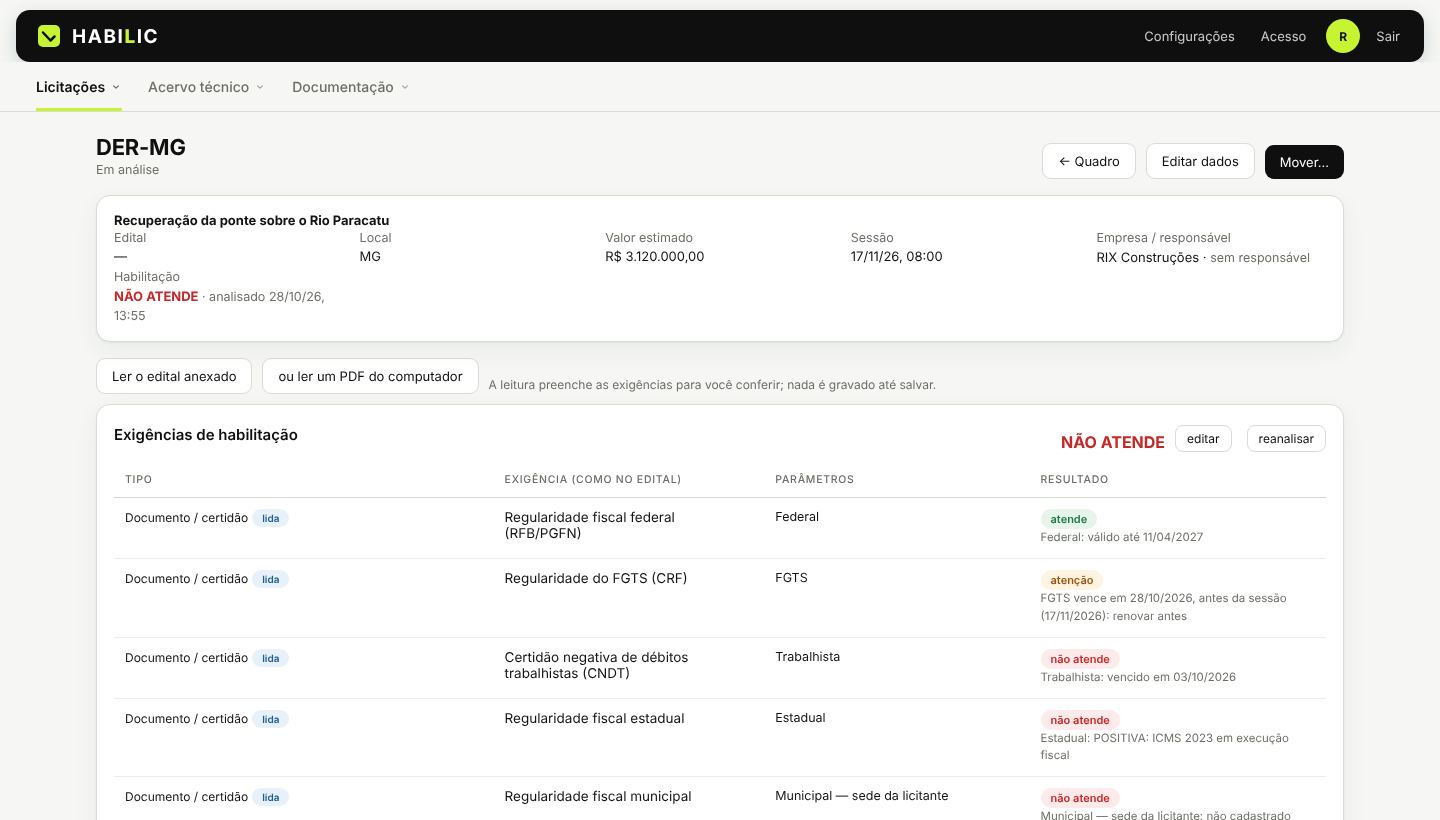Screen dimensions: 1440x820
Task: Click the RIX Construções company name
Action: [x=1147, y=257]
